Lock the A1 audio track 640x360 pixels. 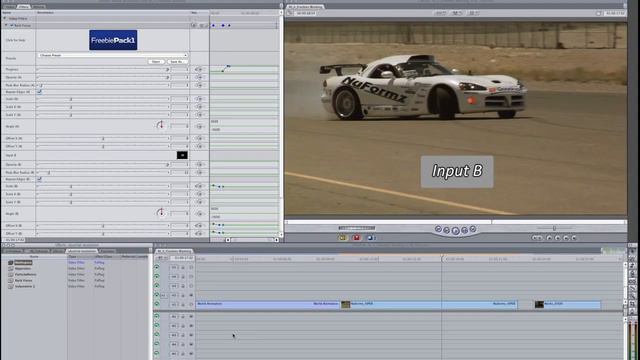coord(183,317)
